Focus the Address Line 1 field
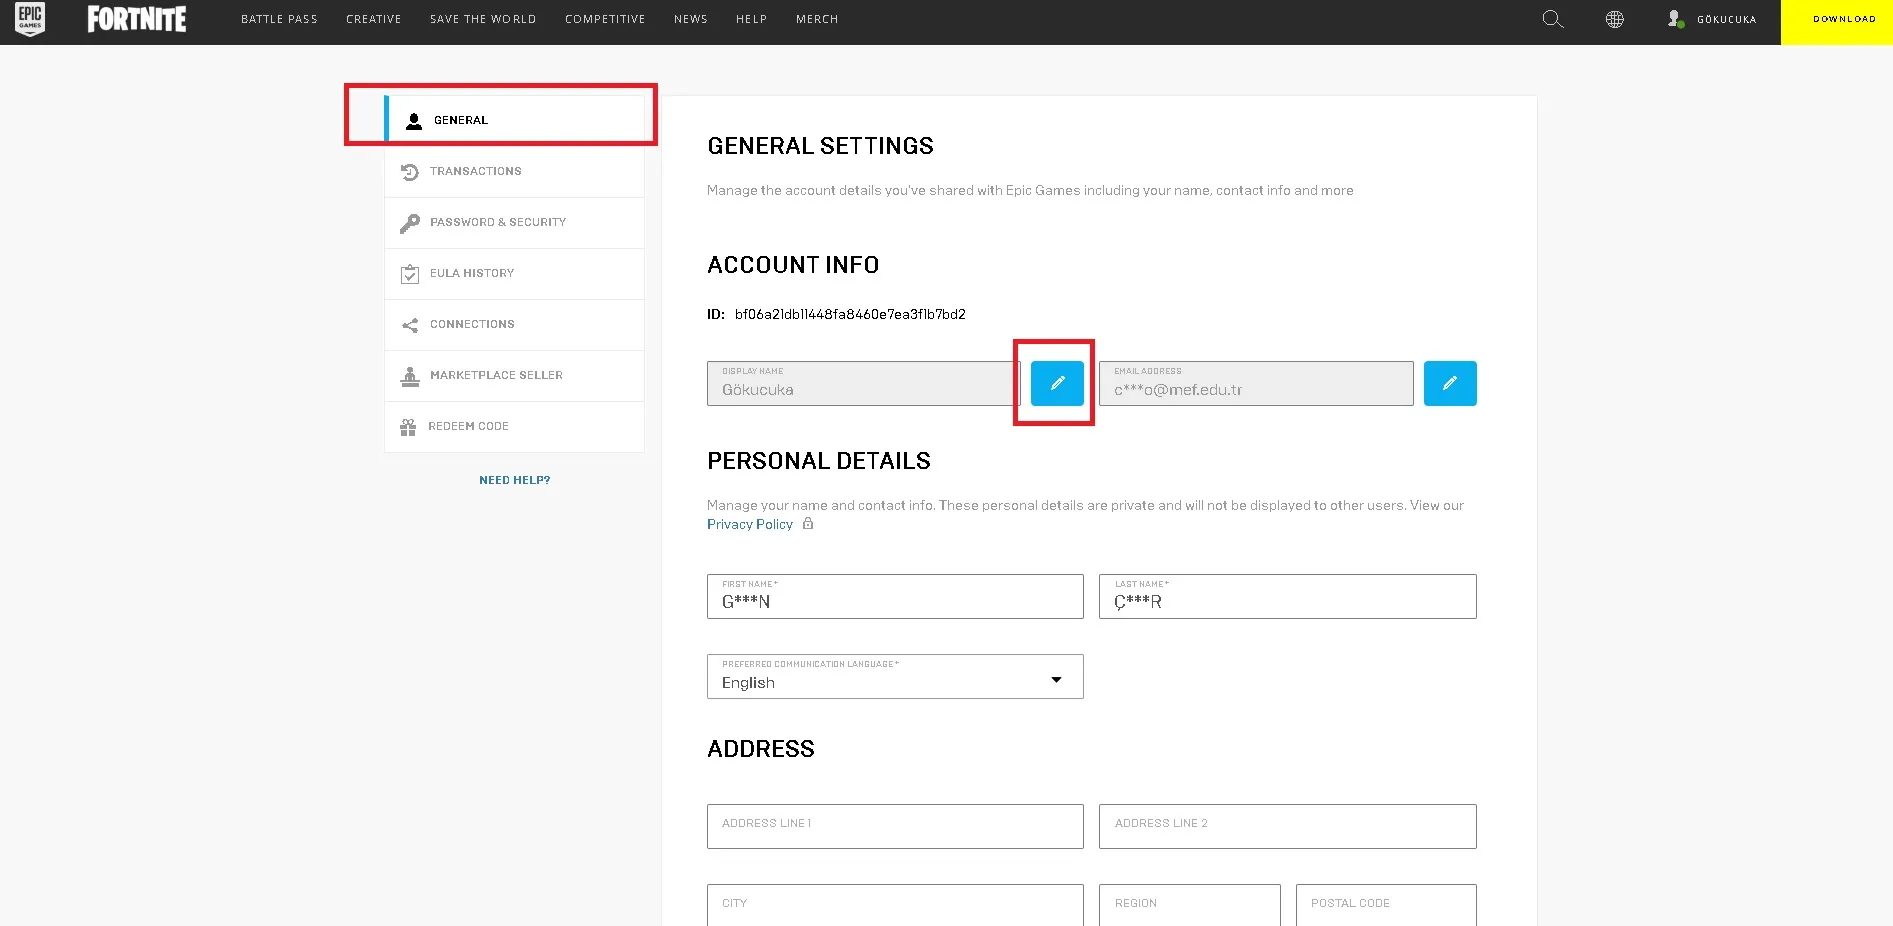This screenshot has height=926, width=1893. (x=894, y=826)
